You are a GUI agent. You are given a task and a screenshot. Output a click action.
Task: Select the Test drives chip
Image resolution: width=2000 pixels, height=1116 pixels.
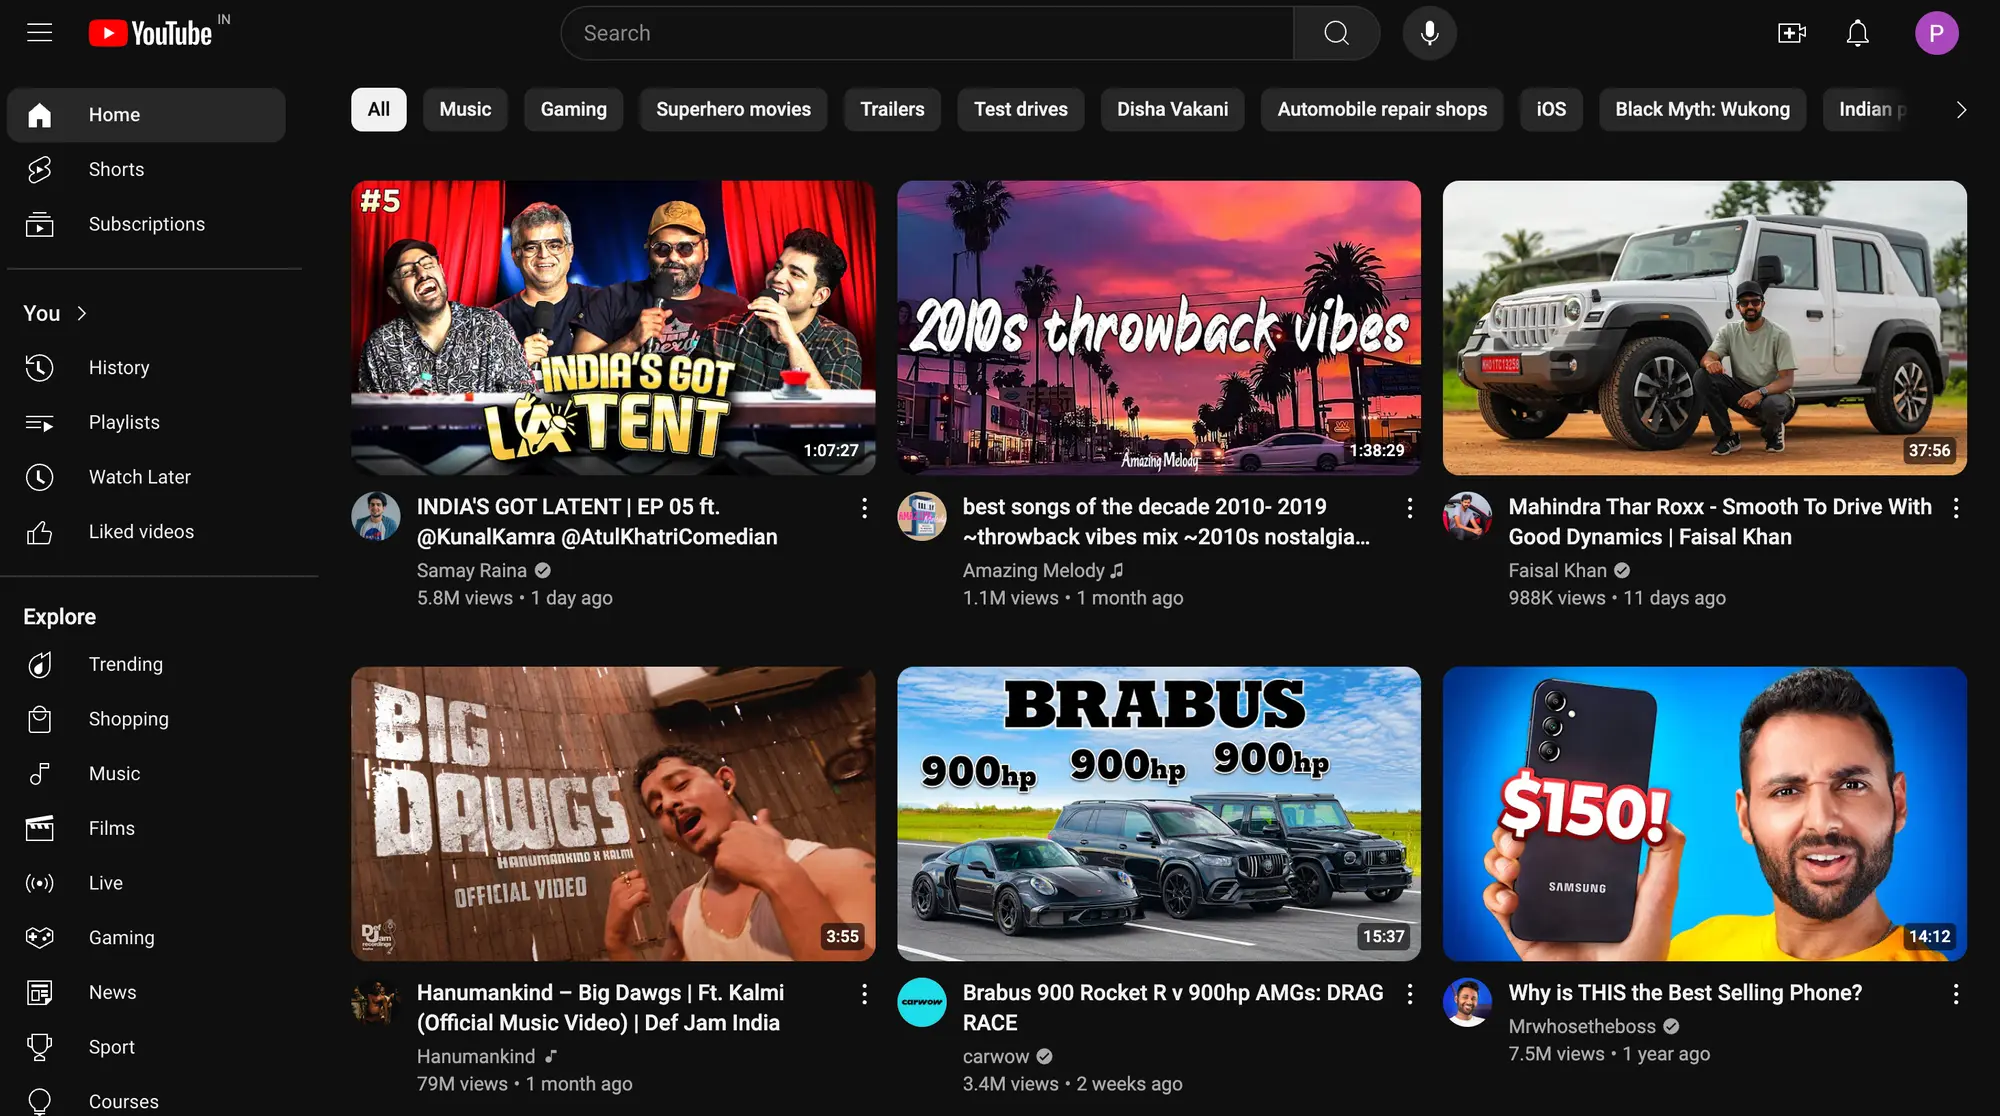pos(1021,109)
